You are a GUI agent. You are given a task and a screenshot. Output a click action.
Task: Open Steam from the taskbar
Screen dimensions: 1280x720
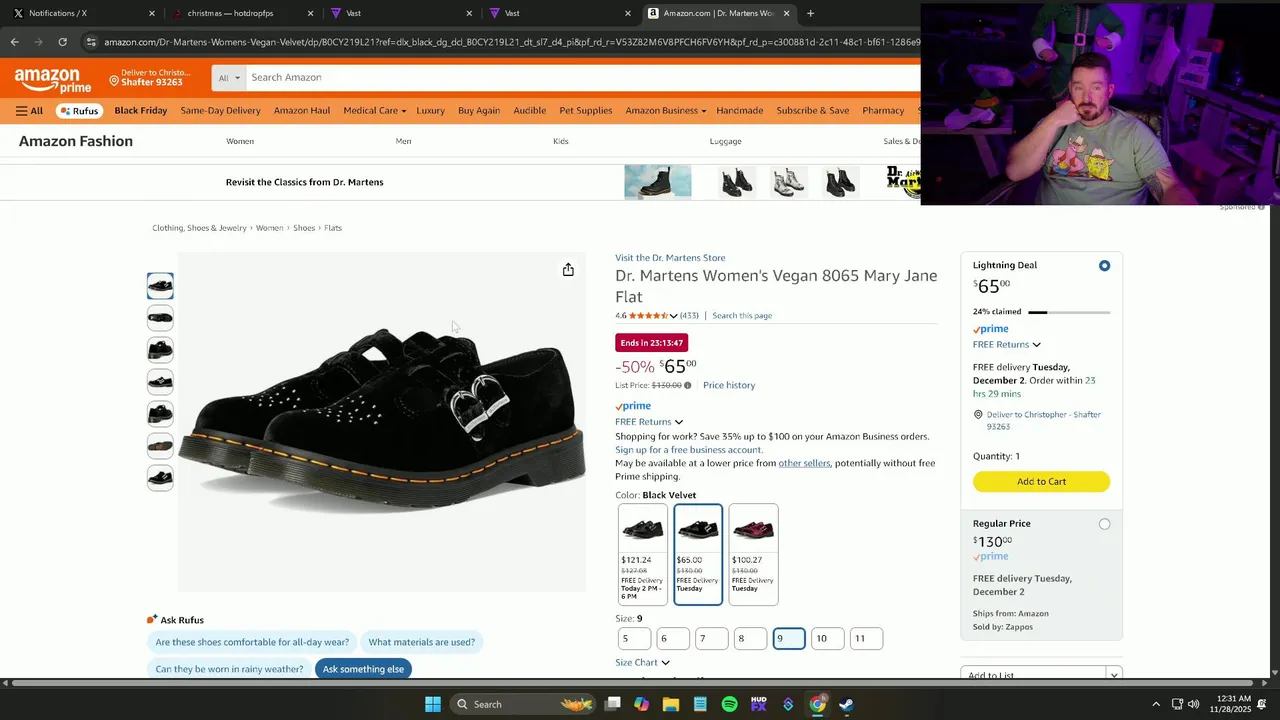click(x=846, y=704)
